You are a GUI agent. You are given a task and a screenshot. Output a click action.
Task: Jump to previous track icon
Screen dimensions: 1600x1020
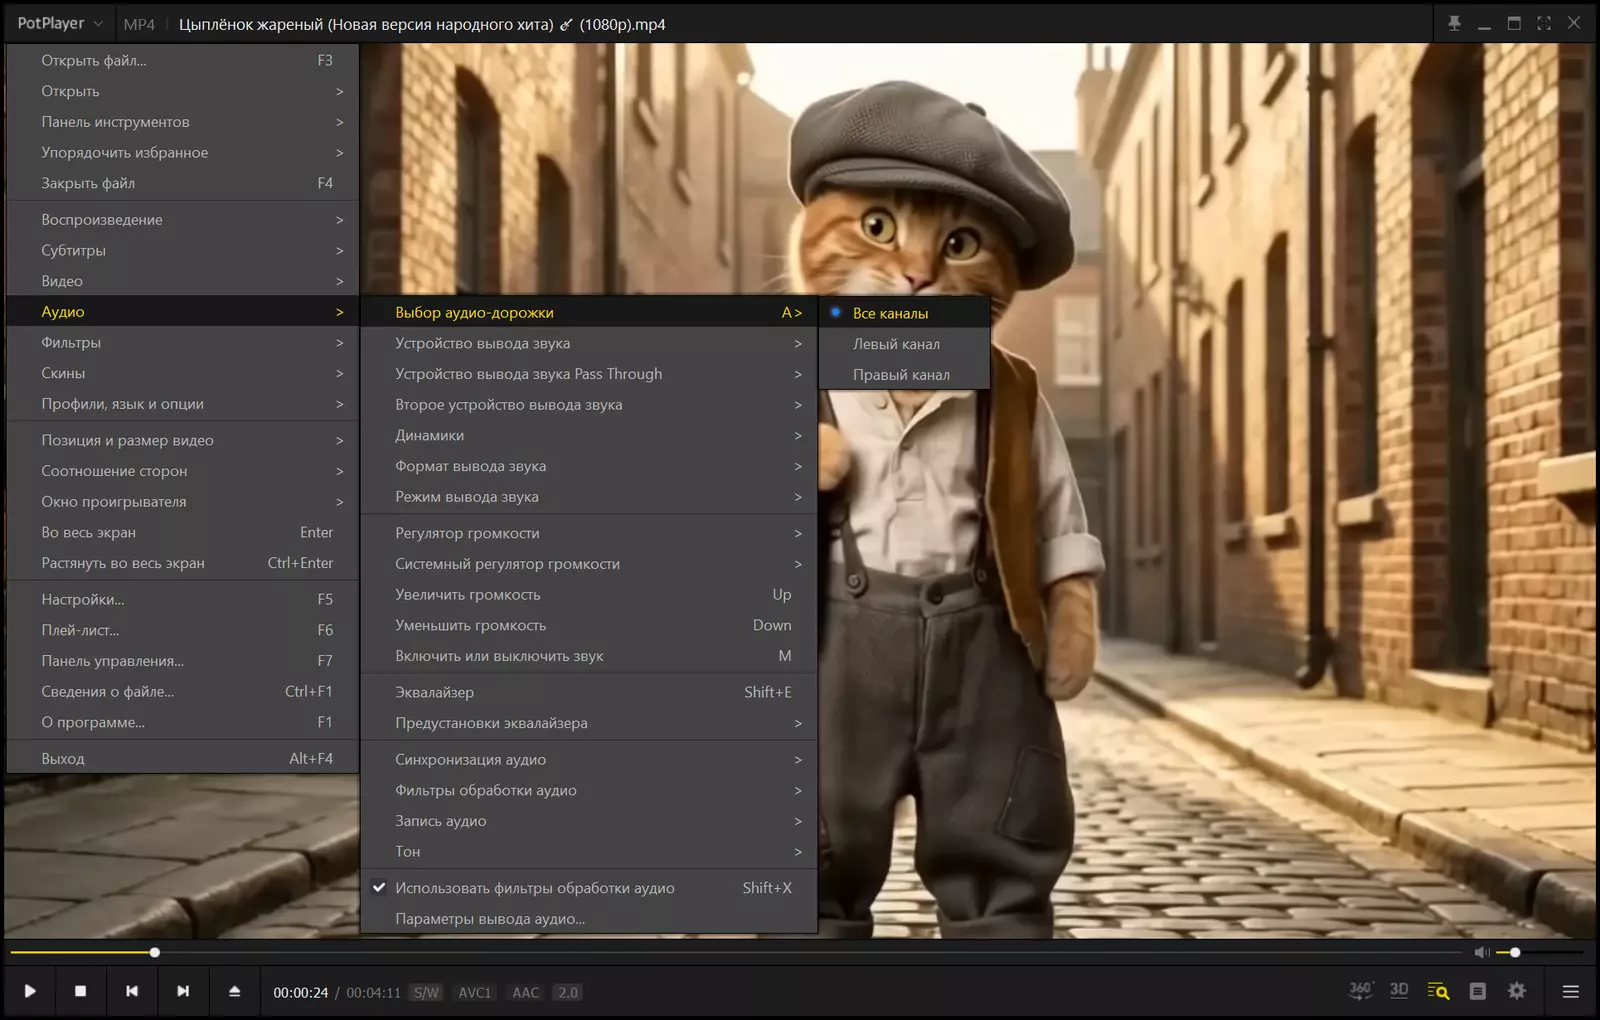tap(132, 991)
